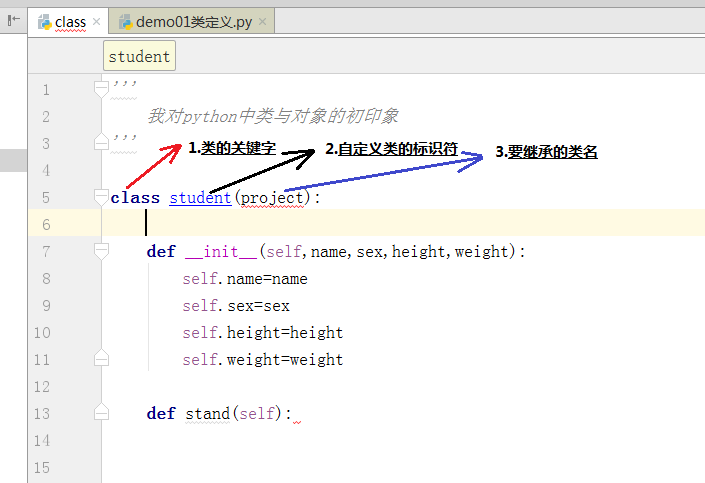Viewport: 705px width, 483px height.
Task: Click the weight parameter in __init__ signature
Action: (482, 251)
